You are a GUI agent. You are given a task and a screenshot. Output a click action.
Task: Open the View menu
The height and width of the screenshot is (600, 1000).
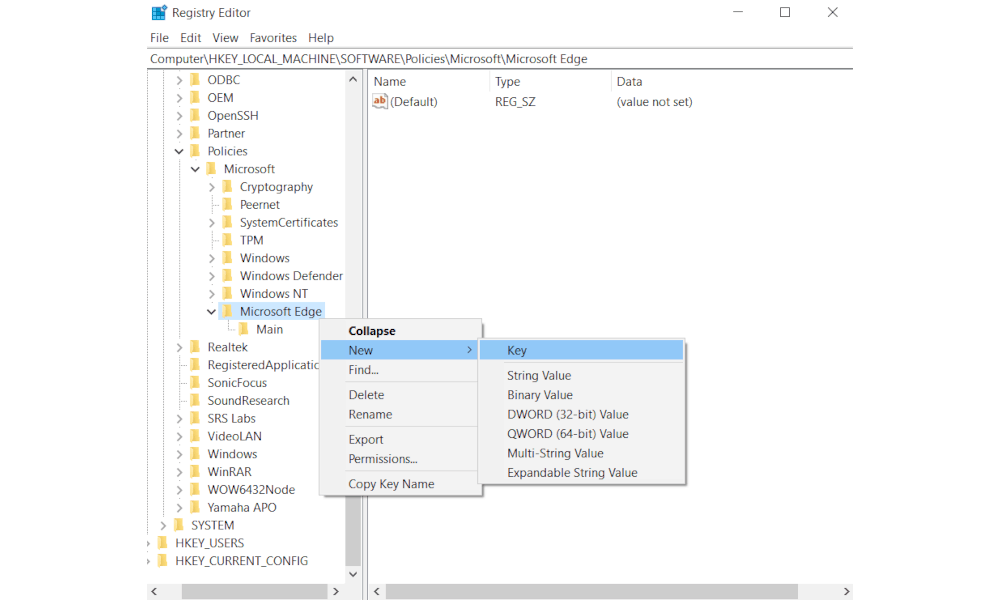pos(225,38)
